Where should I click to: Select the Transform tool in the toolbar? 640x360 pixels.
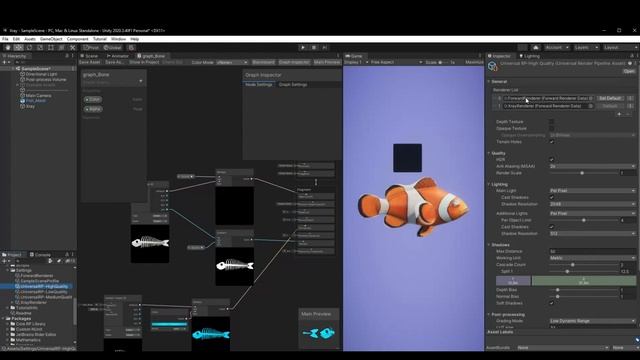[61, 48]
